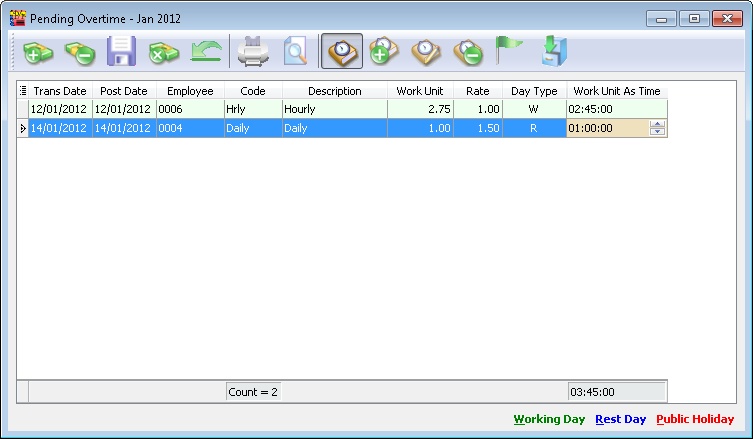Decrease time with spinner down arrow
The height and width of the screenshot is (439, 753).
tap(657, 132)
